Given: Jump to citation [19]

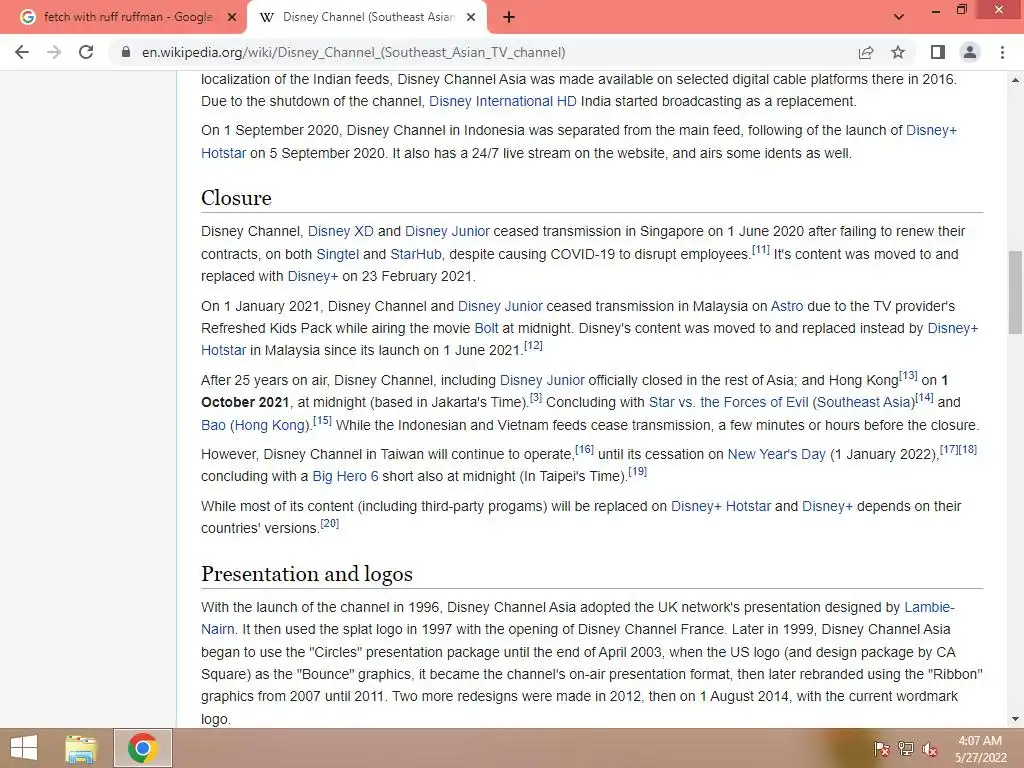Looking at the screenshot, I should coord(637,472).
